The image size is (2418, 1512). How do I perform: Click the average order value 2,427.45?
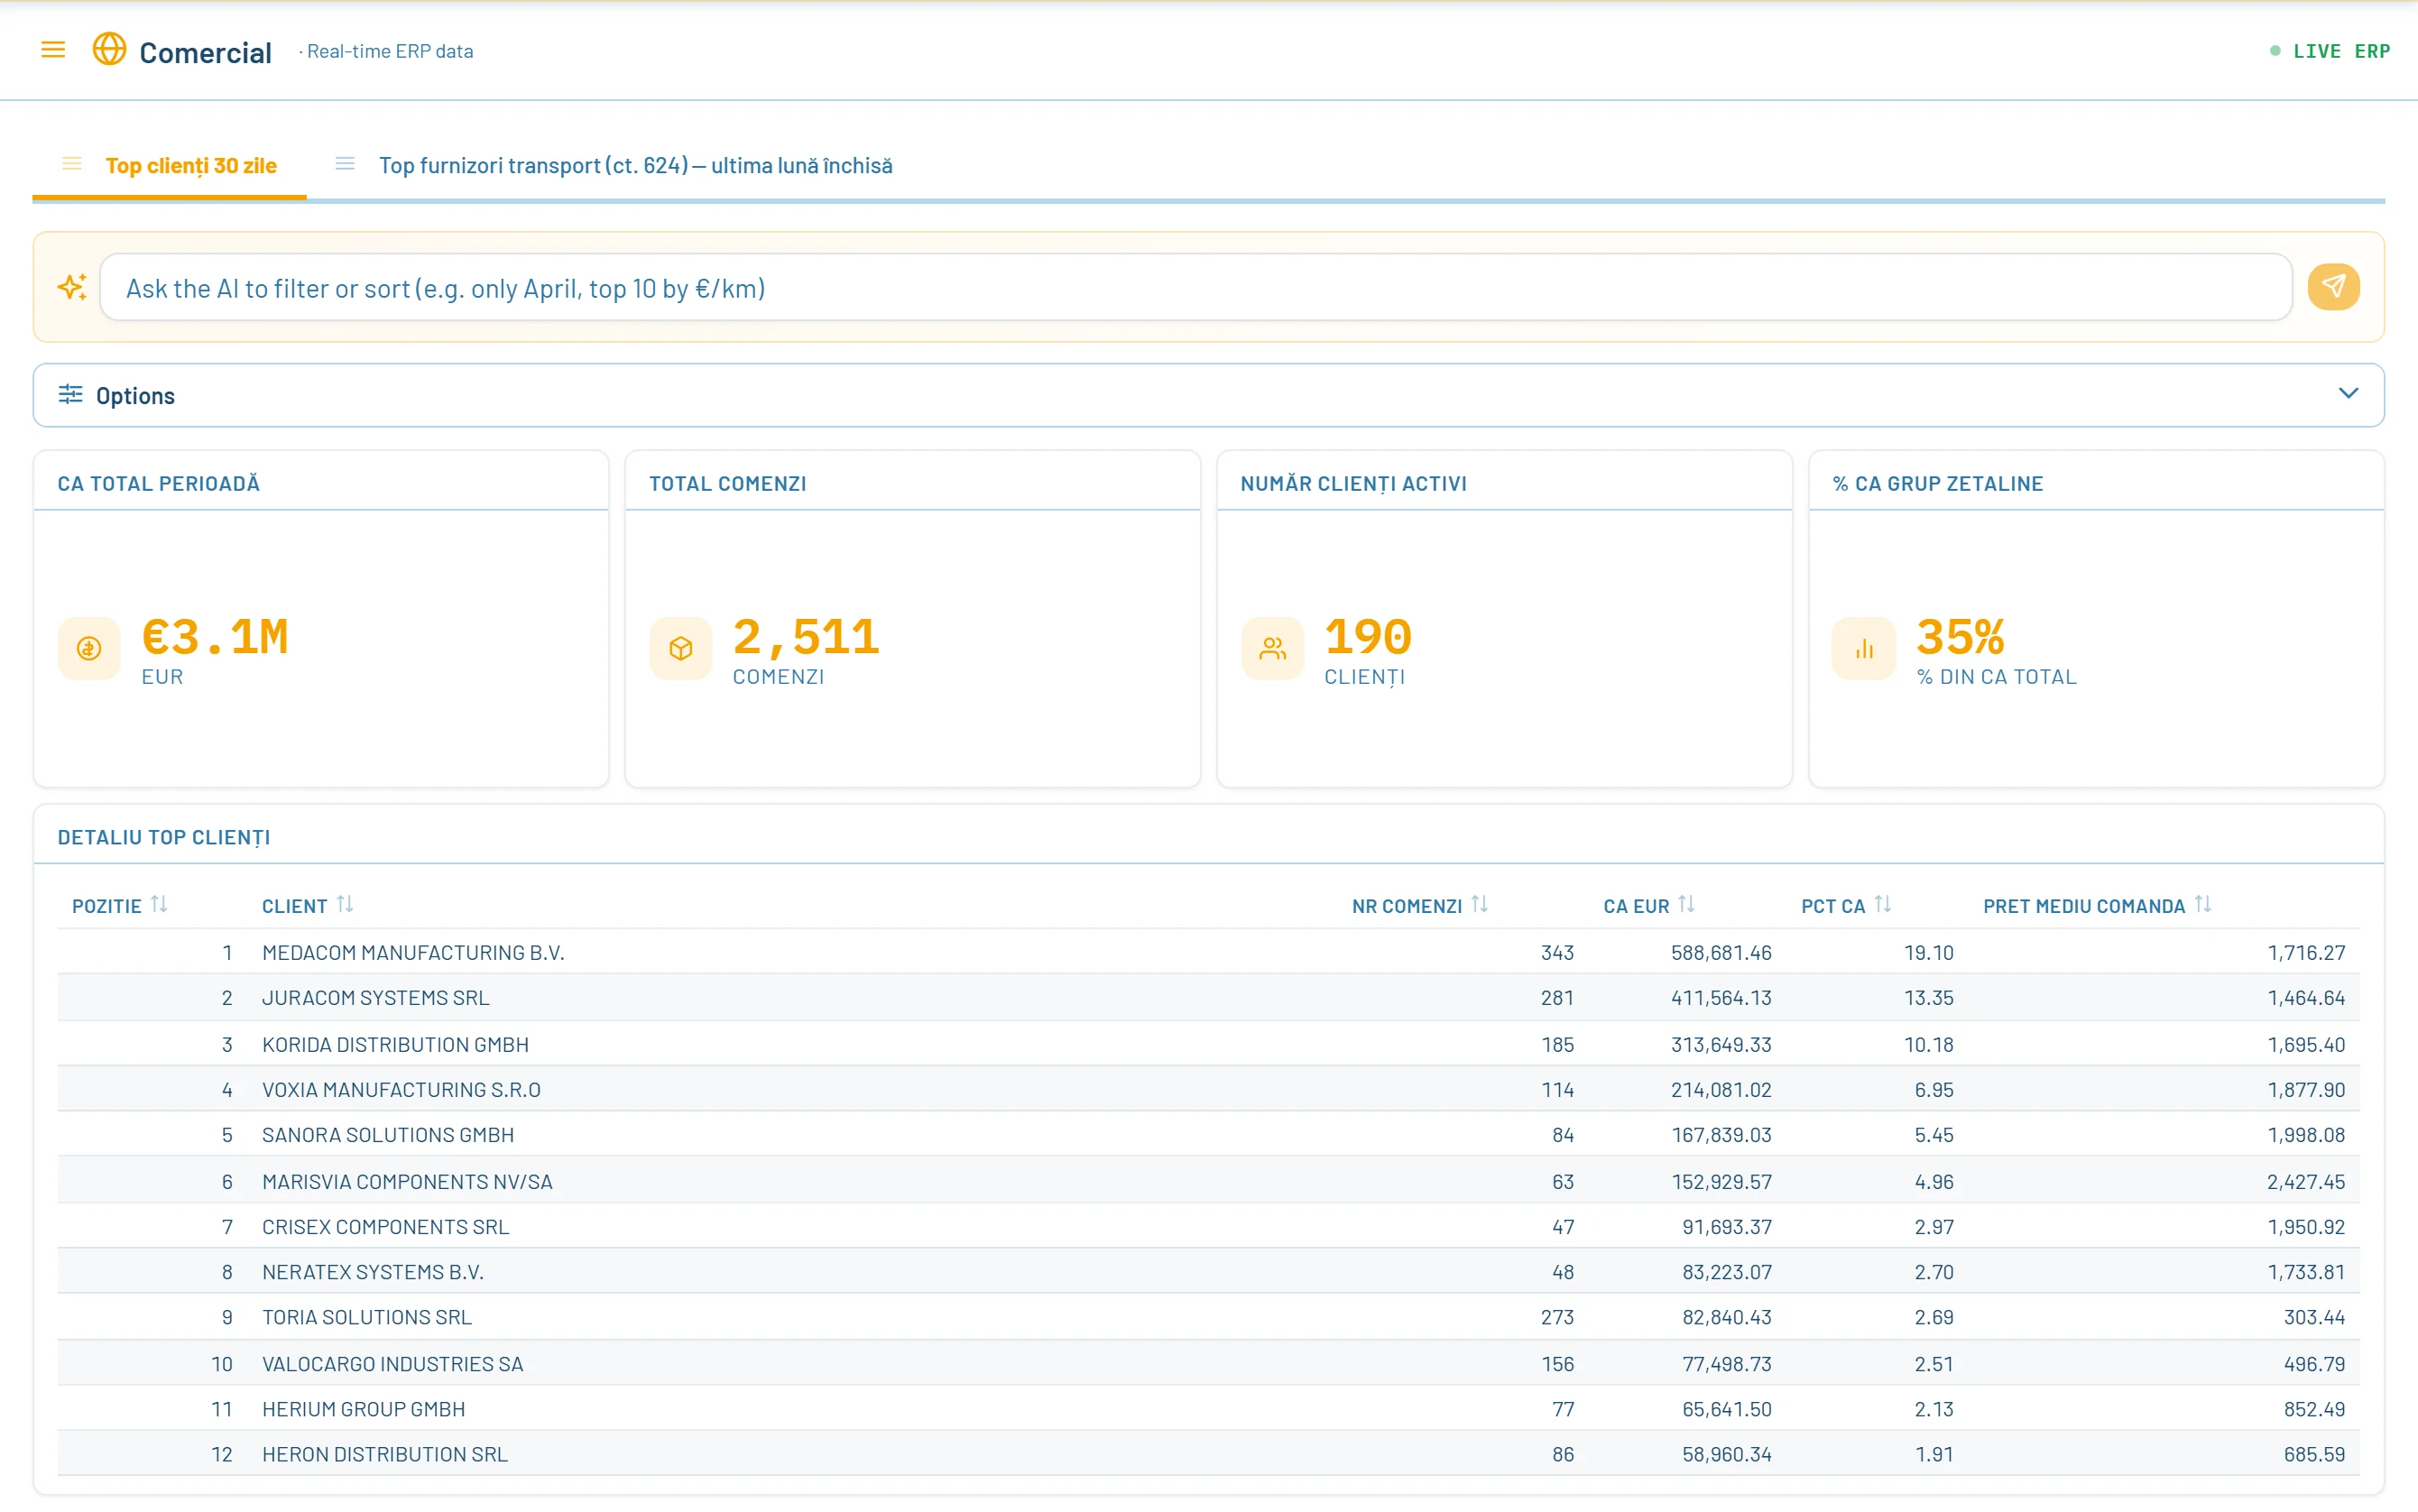(2305, 1181)
